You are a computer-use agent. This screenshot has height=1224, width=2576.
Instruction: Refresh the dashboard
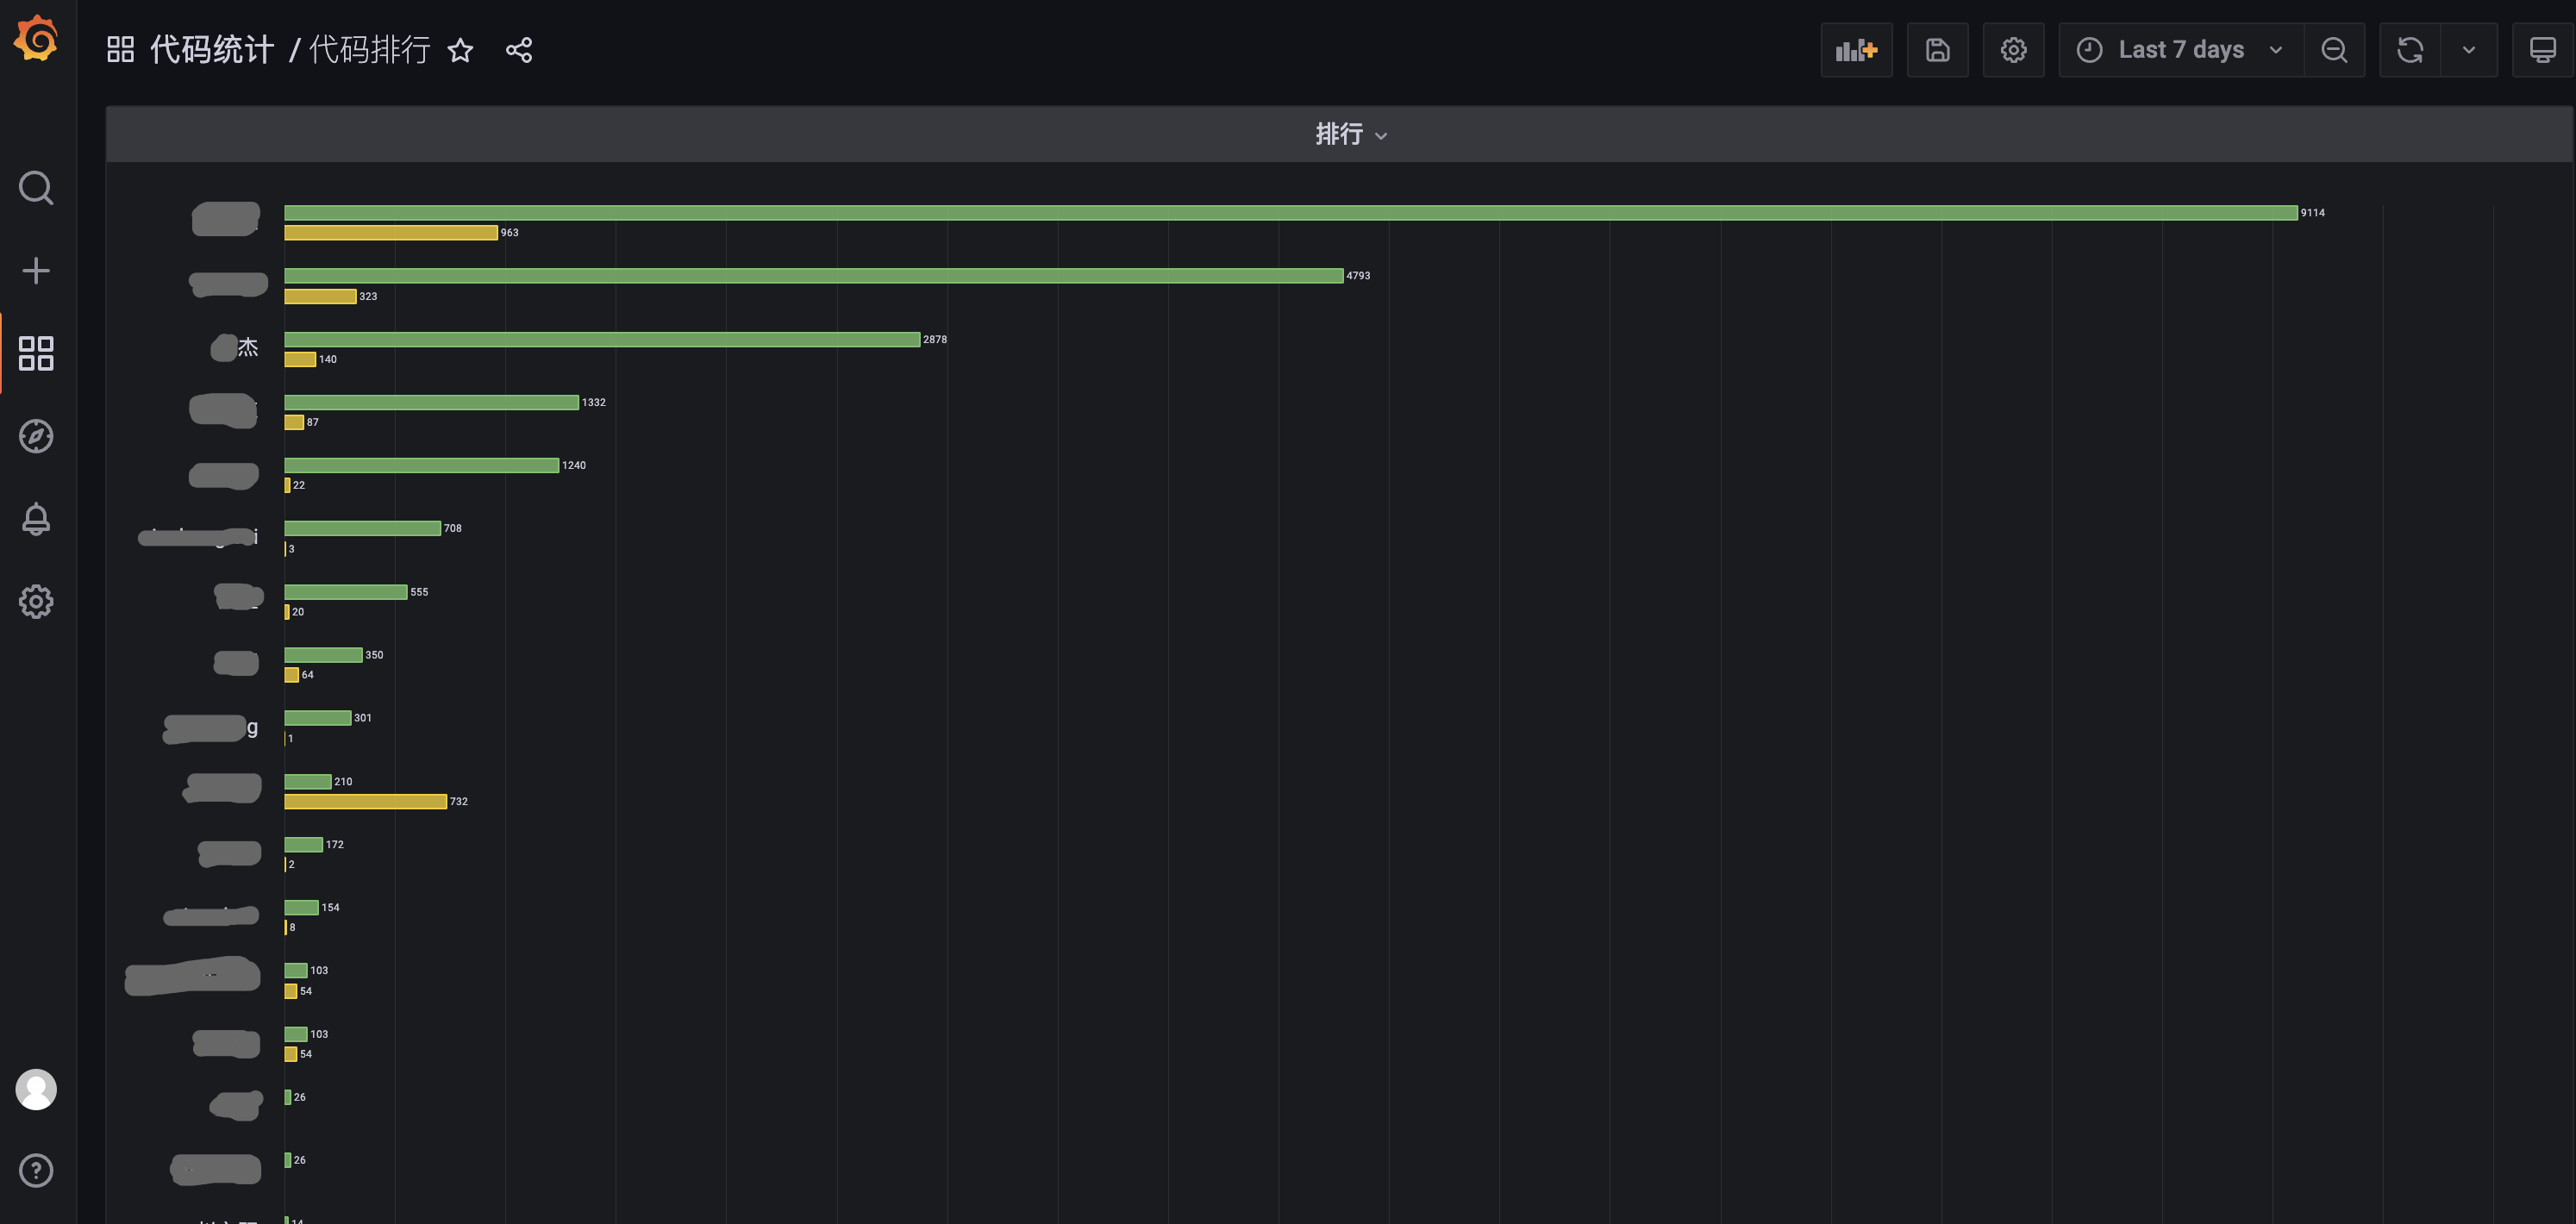pos(2410,50)
